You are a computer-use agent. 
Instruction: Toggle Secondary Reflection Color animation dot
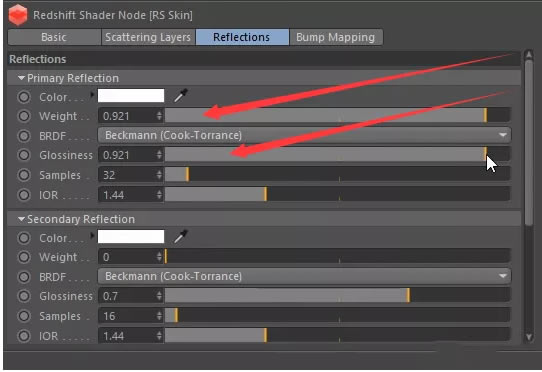click(x=24, y=238)
